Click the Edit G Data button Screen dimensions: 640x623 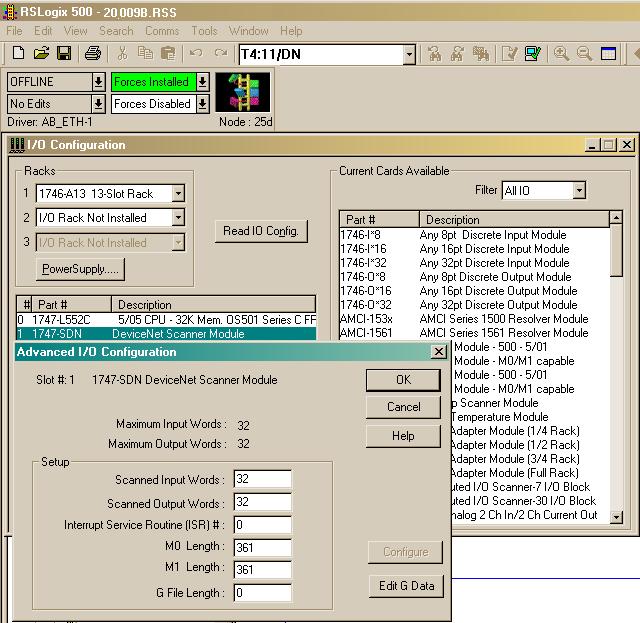(406, 586)
